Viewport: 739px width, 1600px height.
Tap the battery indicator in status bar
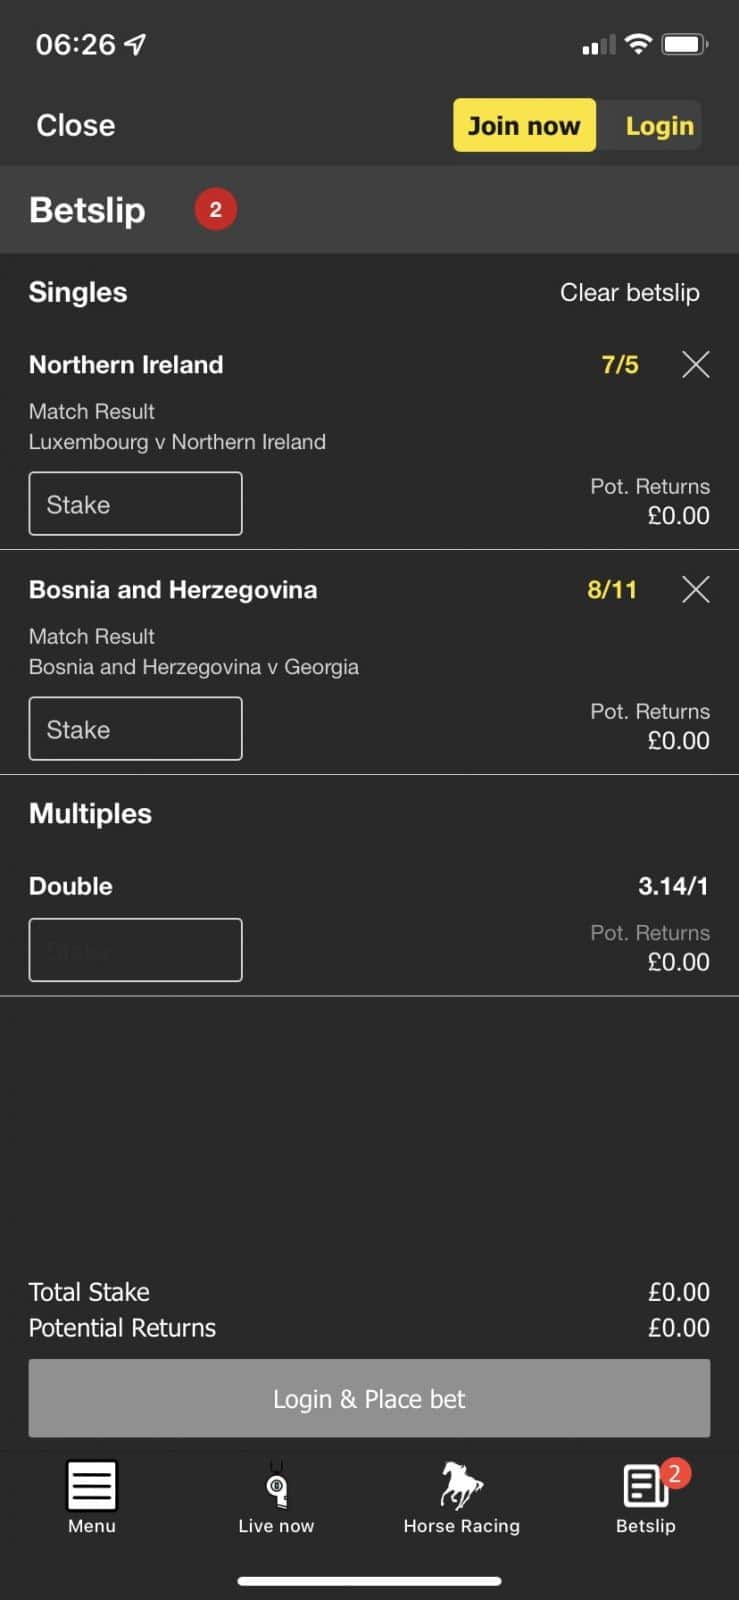685,44
